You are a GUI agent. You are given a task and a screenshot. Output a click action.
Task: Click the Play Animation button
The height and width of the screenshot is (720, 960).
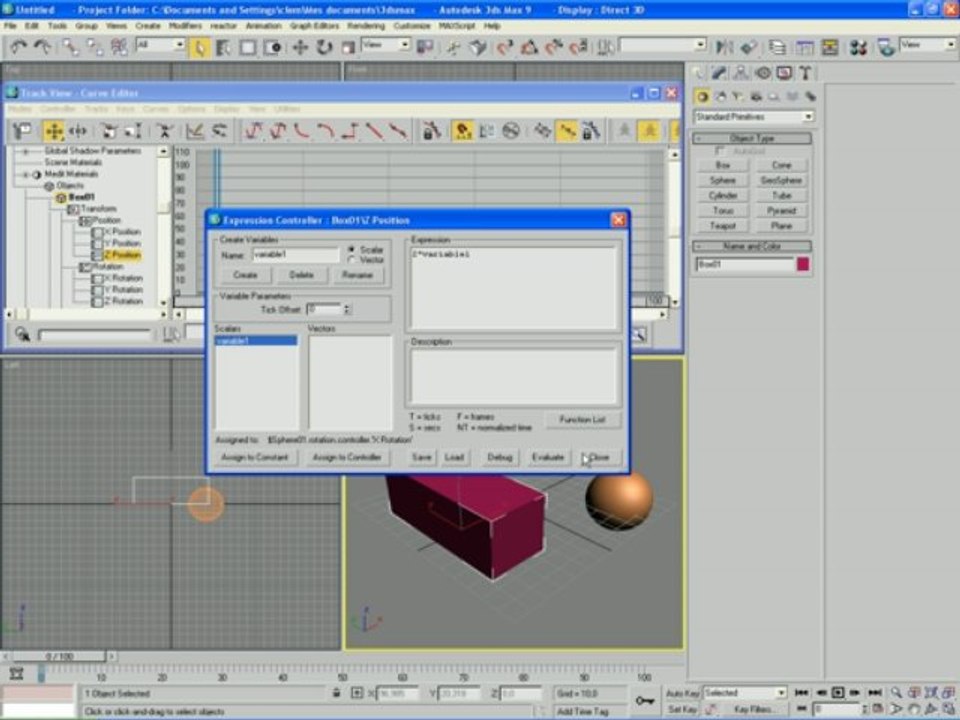838,693
